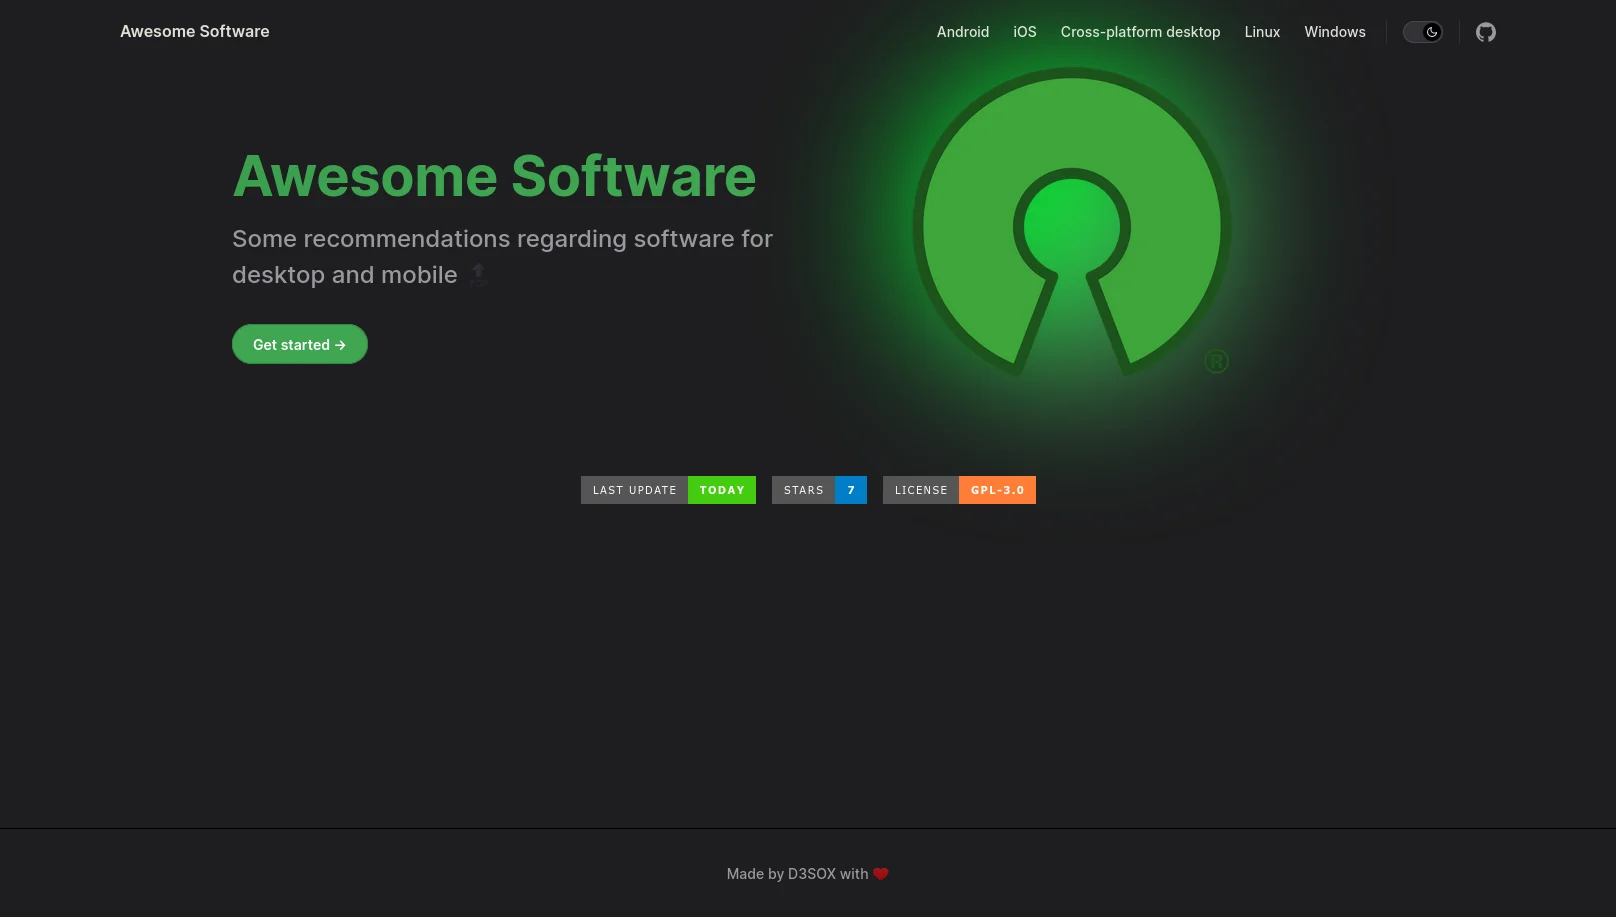Image resolution: width=1616 pixels, height=917 pixels.
Task: Click the red heart in footer
Action: (881, 874)
